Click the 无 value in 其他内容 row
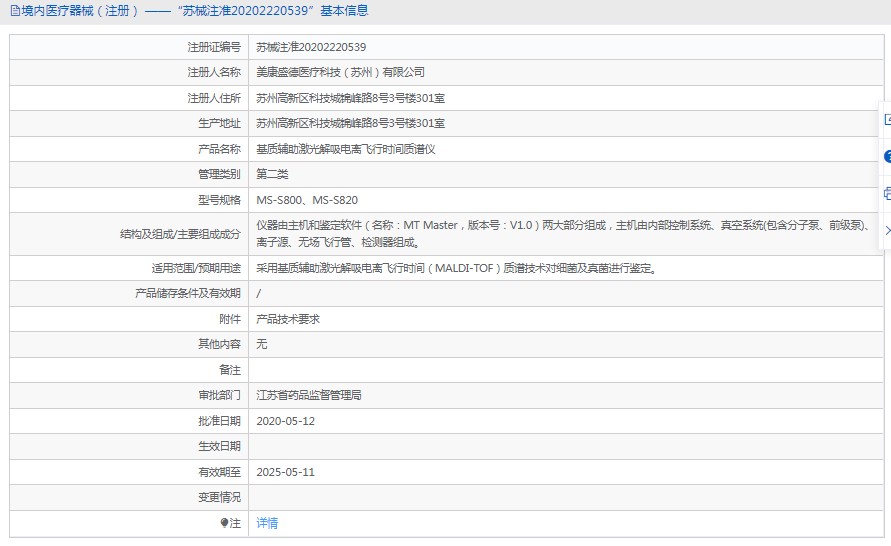 261,344
